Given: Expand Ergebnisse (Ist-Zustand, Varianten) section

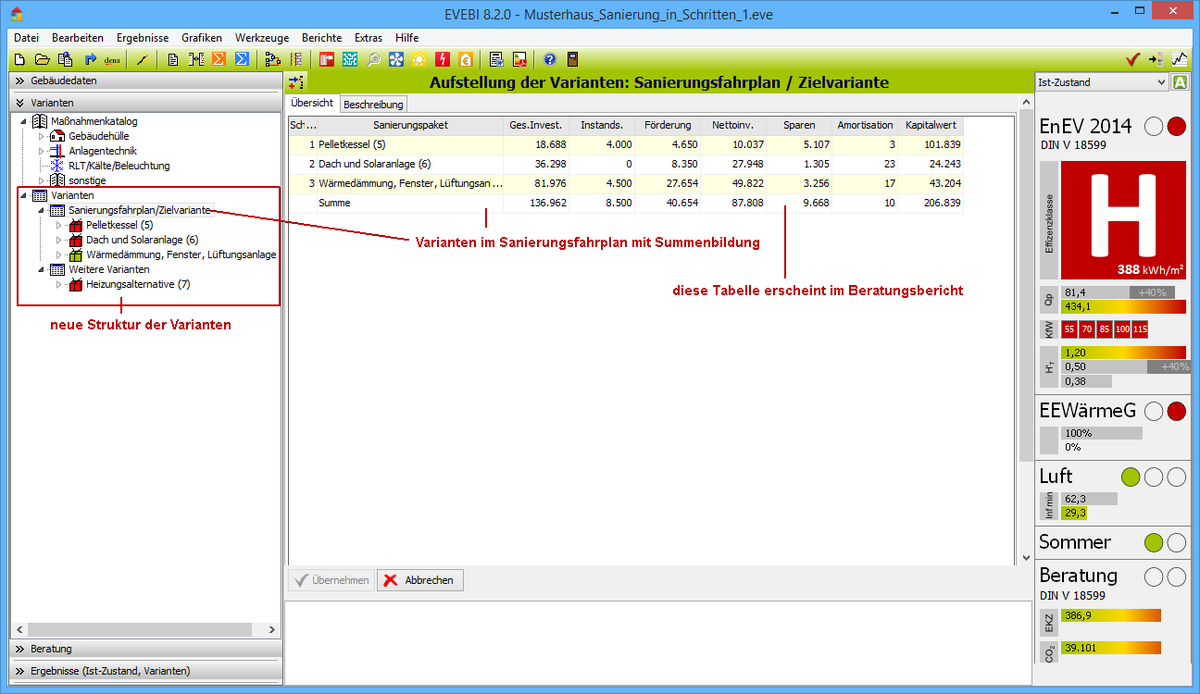Looking at the screenshot, I should (146, 671).
